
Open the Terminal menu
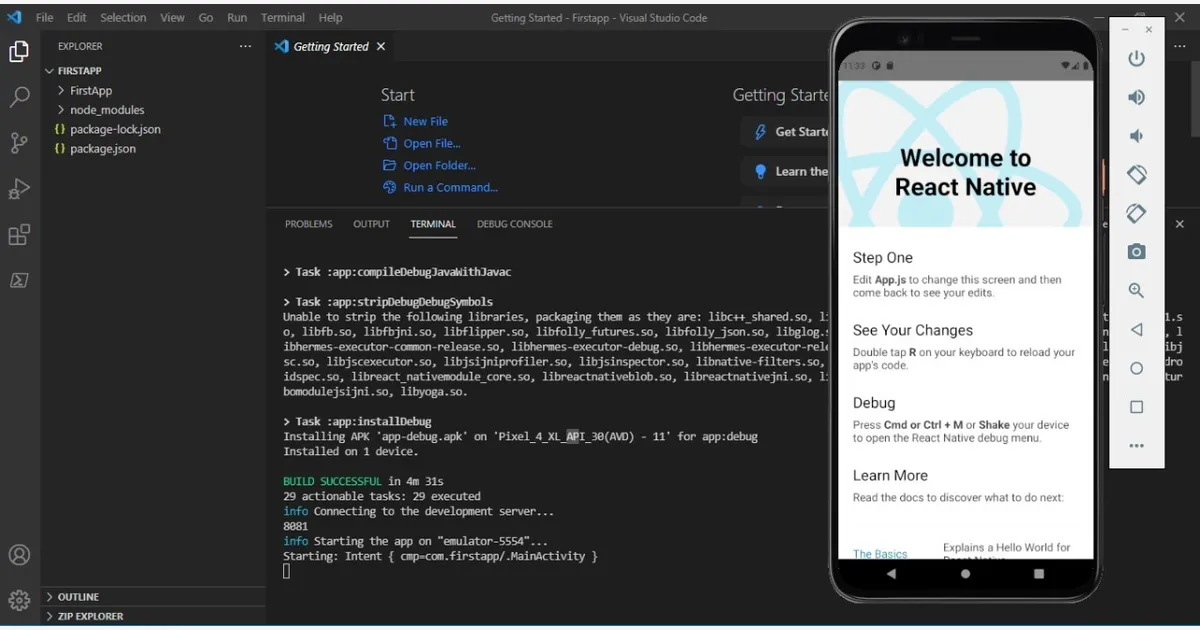(283, 18)
